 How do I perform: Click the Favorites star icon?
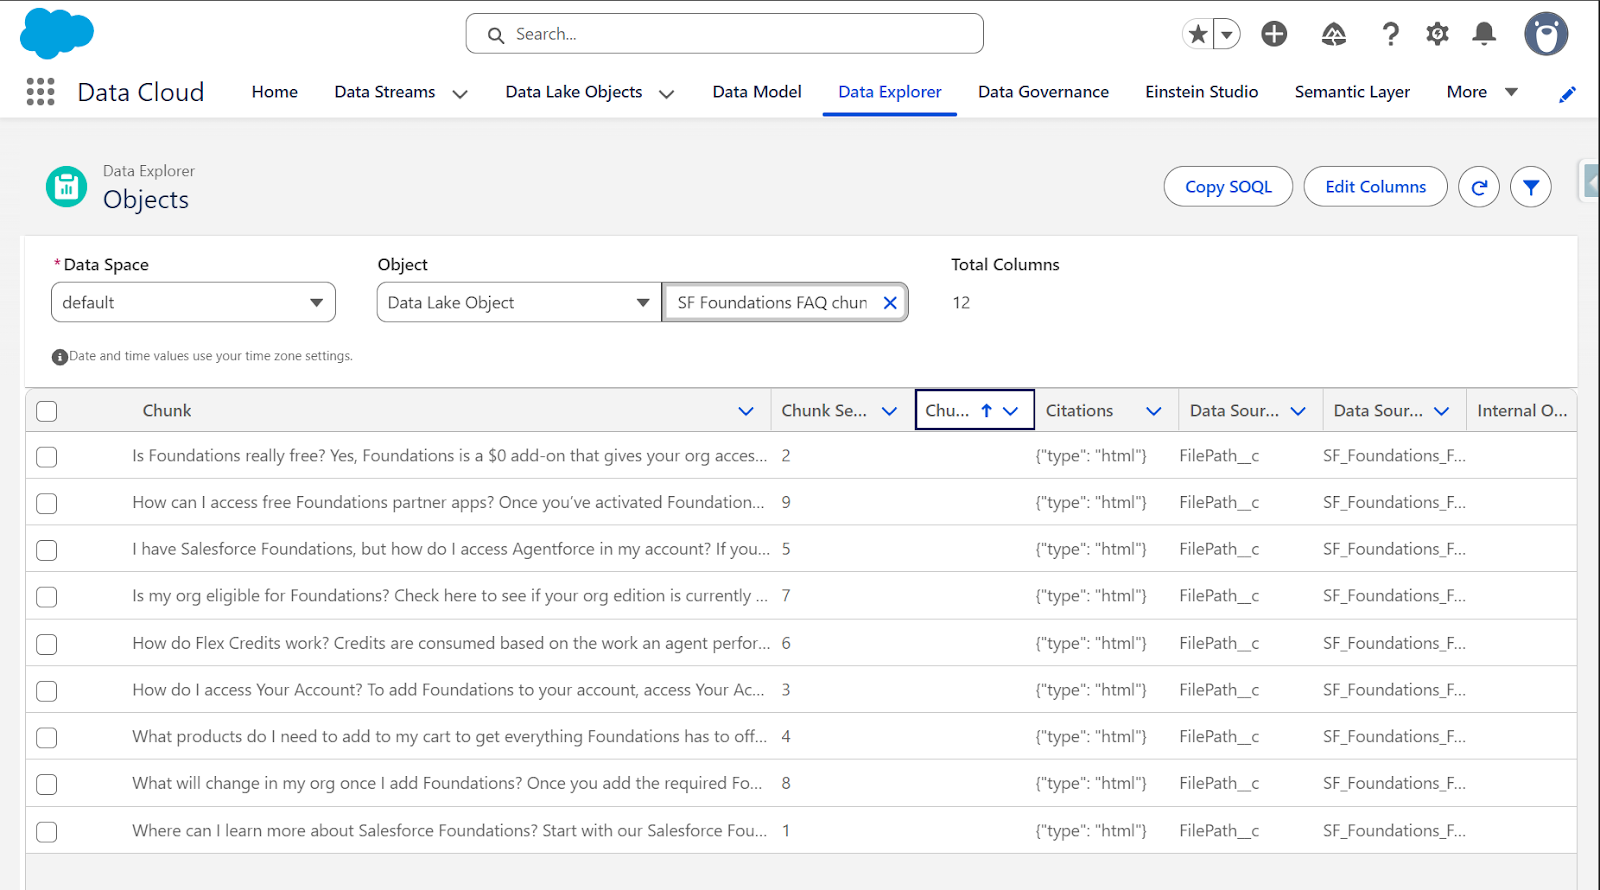[1198, 34]
